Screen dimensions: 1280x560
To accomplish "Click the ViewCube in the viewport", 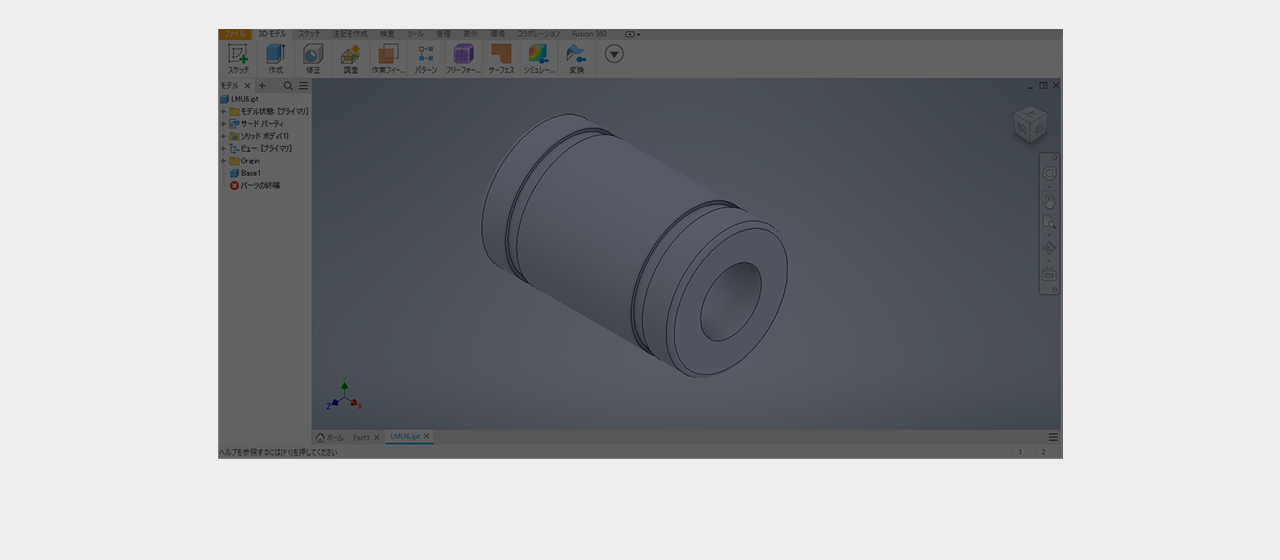I will [1029, 125].
